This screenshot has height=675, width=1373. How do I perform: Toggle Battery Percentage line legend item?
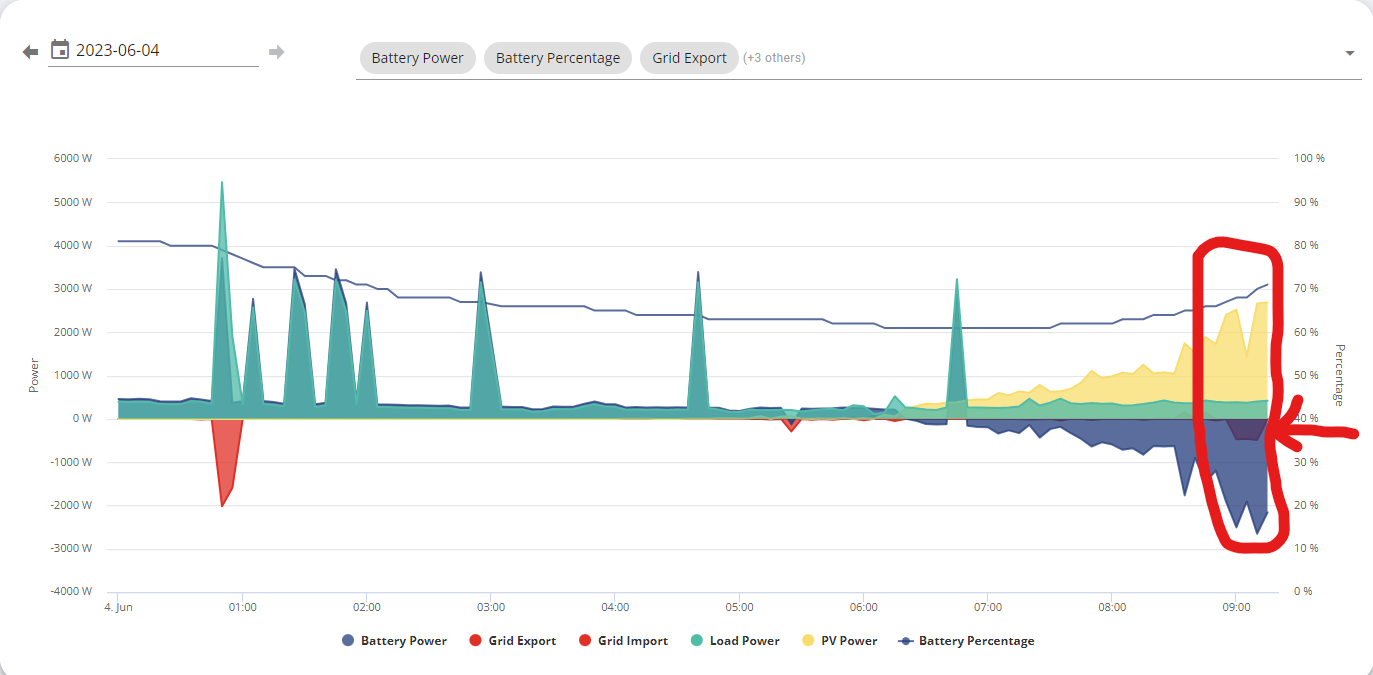pos(966,641)
